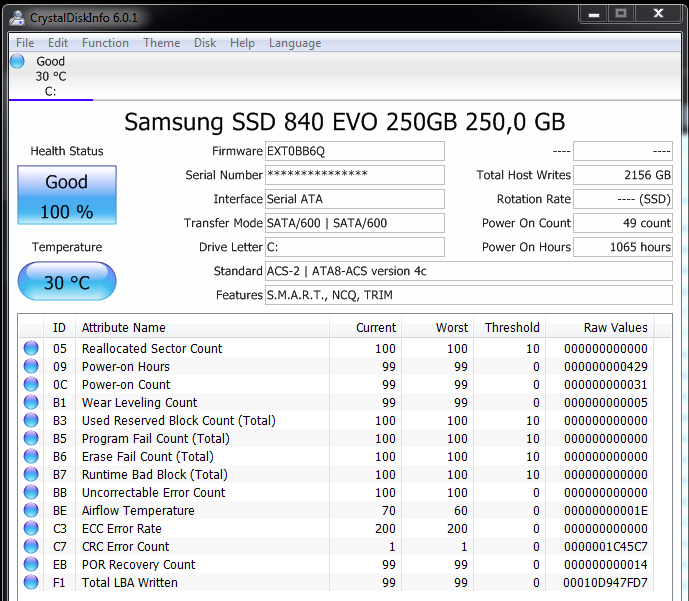689x601 pixels.
Task: Select the Wear Leveling Count attribute name
Action: 140,402
